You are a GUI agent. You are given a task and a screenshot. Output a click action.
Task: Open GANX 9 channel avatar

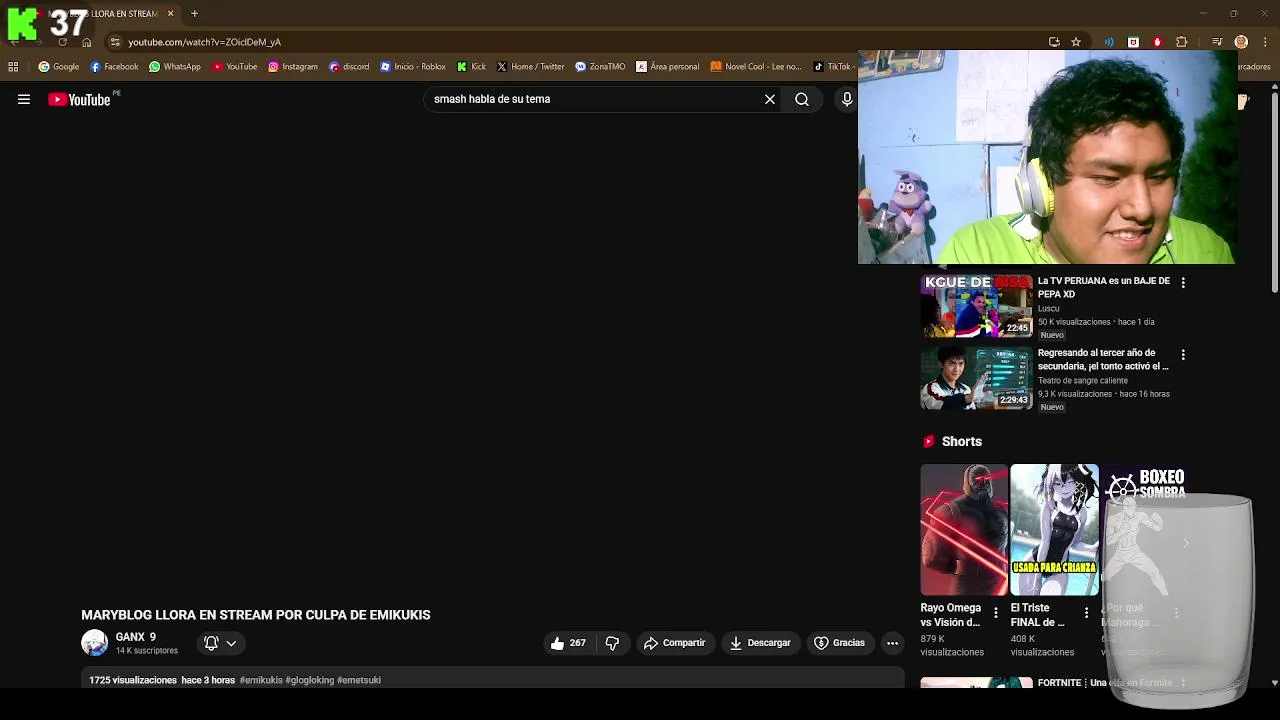click(x=94, y=643)
